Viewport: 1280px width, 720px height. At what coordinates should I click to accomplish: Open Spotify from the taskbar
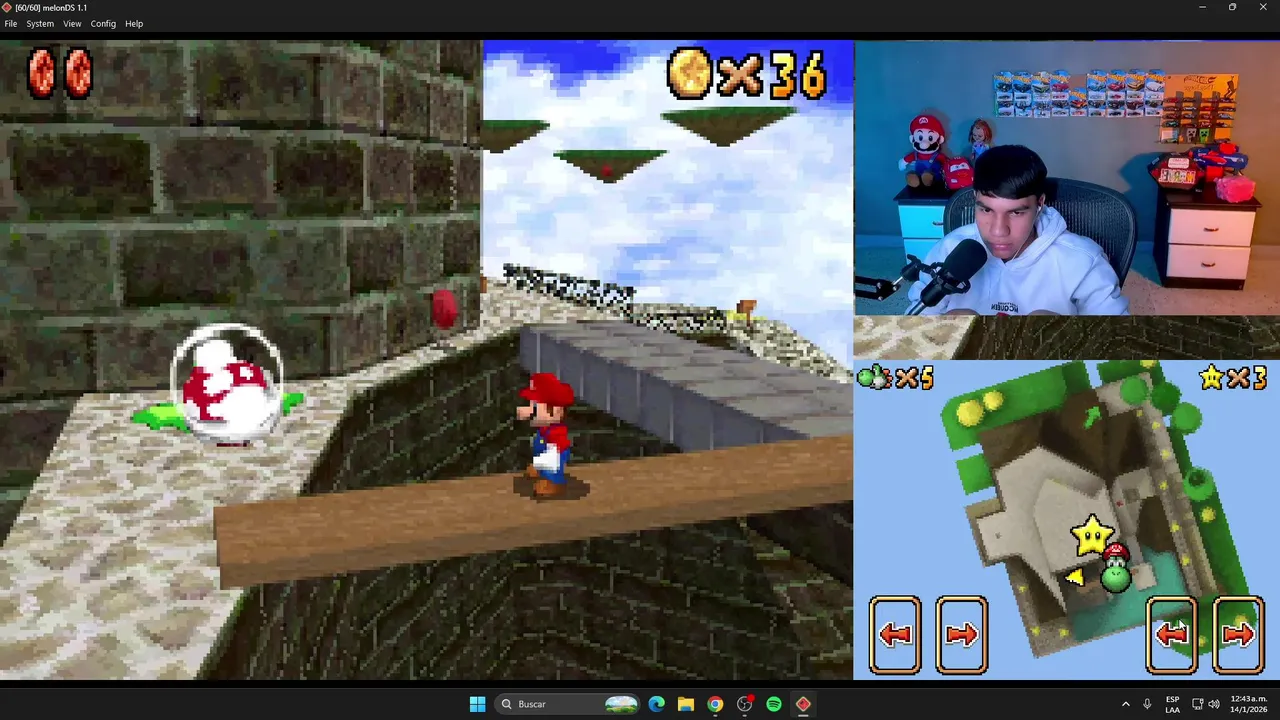pyautogui.click(x=774, y=704)
